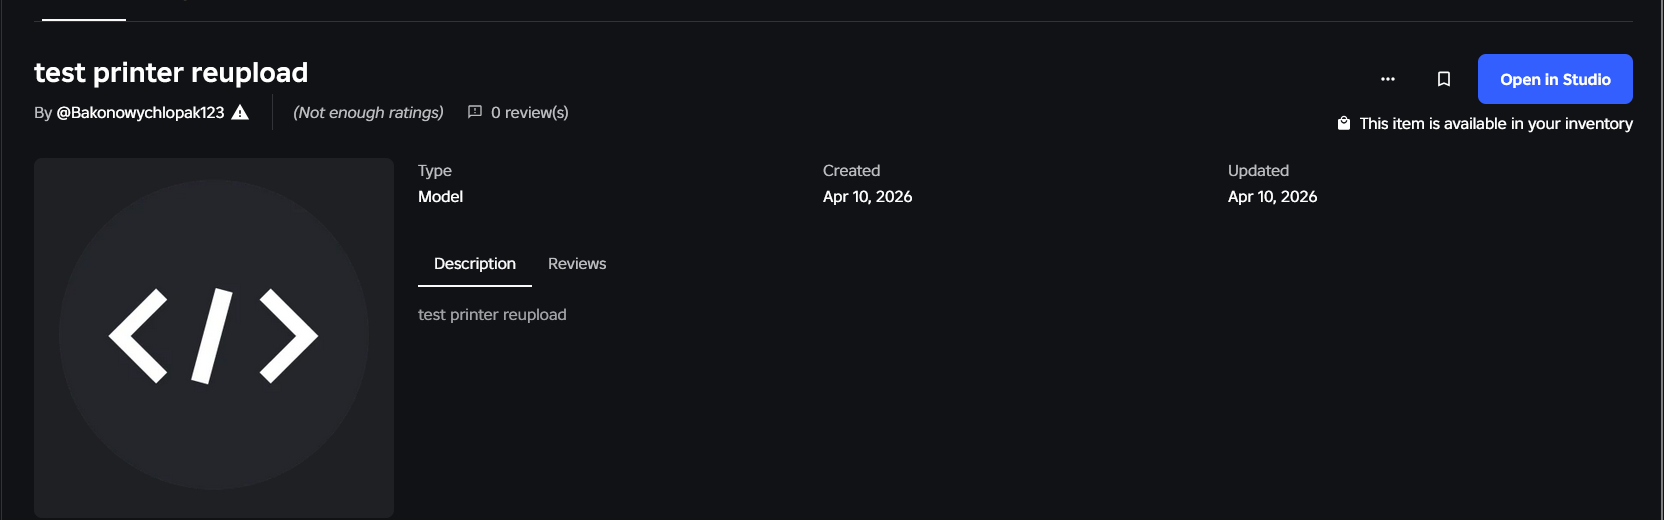Click the Type field label
The width and height of the screenshot is (1664, 520).
coord(435,171)
